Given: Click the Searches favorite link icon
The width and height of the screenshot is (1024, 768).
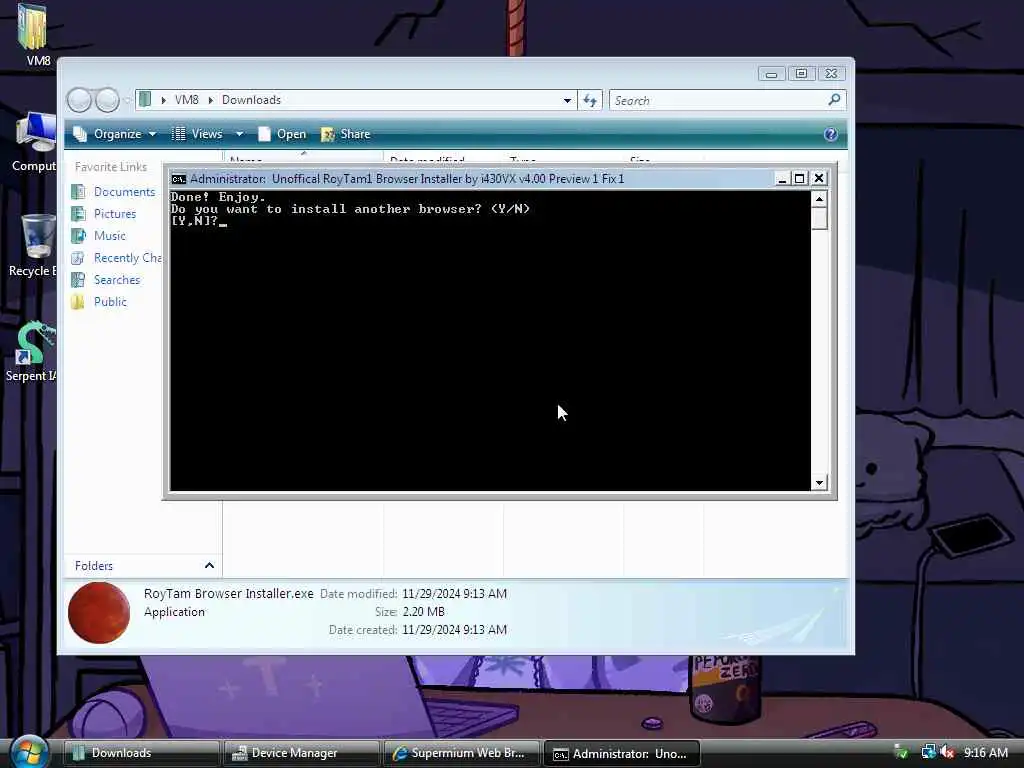Looking at the screenshot, I should (78, 280).
